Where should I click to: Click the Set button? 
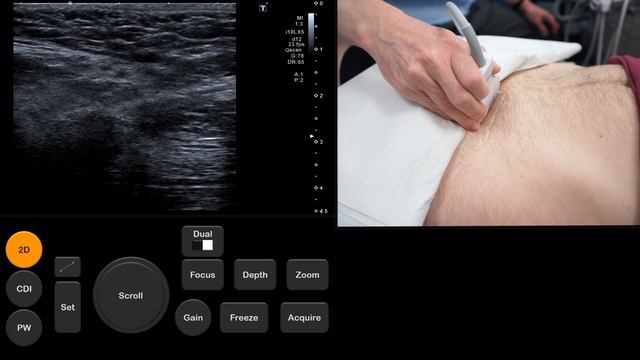click(67, 307)
